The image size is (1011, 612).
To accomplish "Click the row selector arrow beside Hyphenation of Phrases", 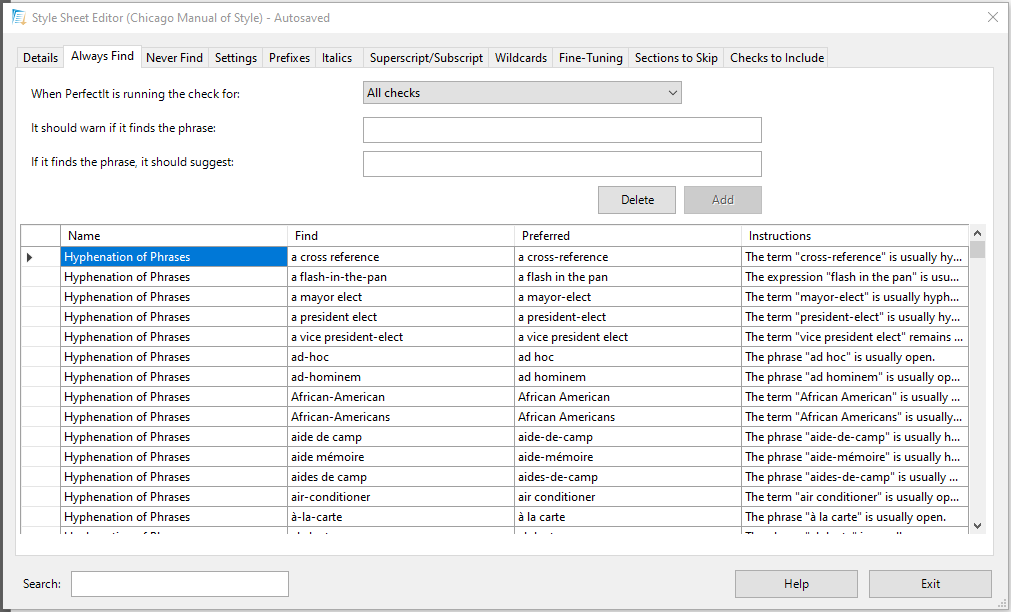I will click(x=31, y=256).
